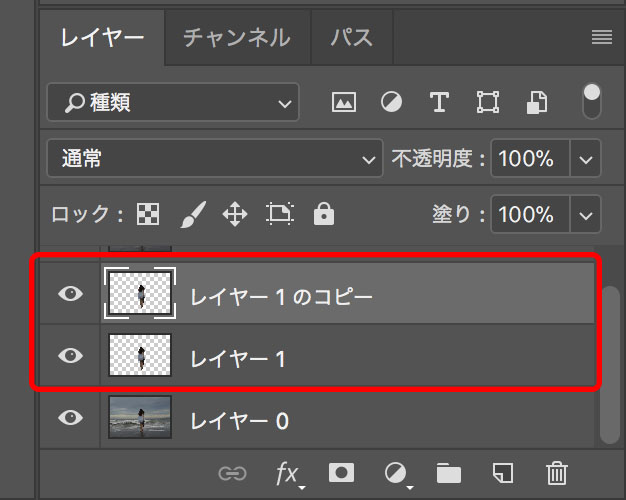Select the レイヤー 1 thumbnail
Viewport: 626px width, 500px height.
(x=140, y=355)
